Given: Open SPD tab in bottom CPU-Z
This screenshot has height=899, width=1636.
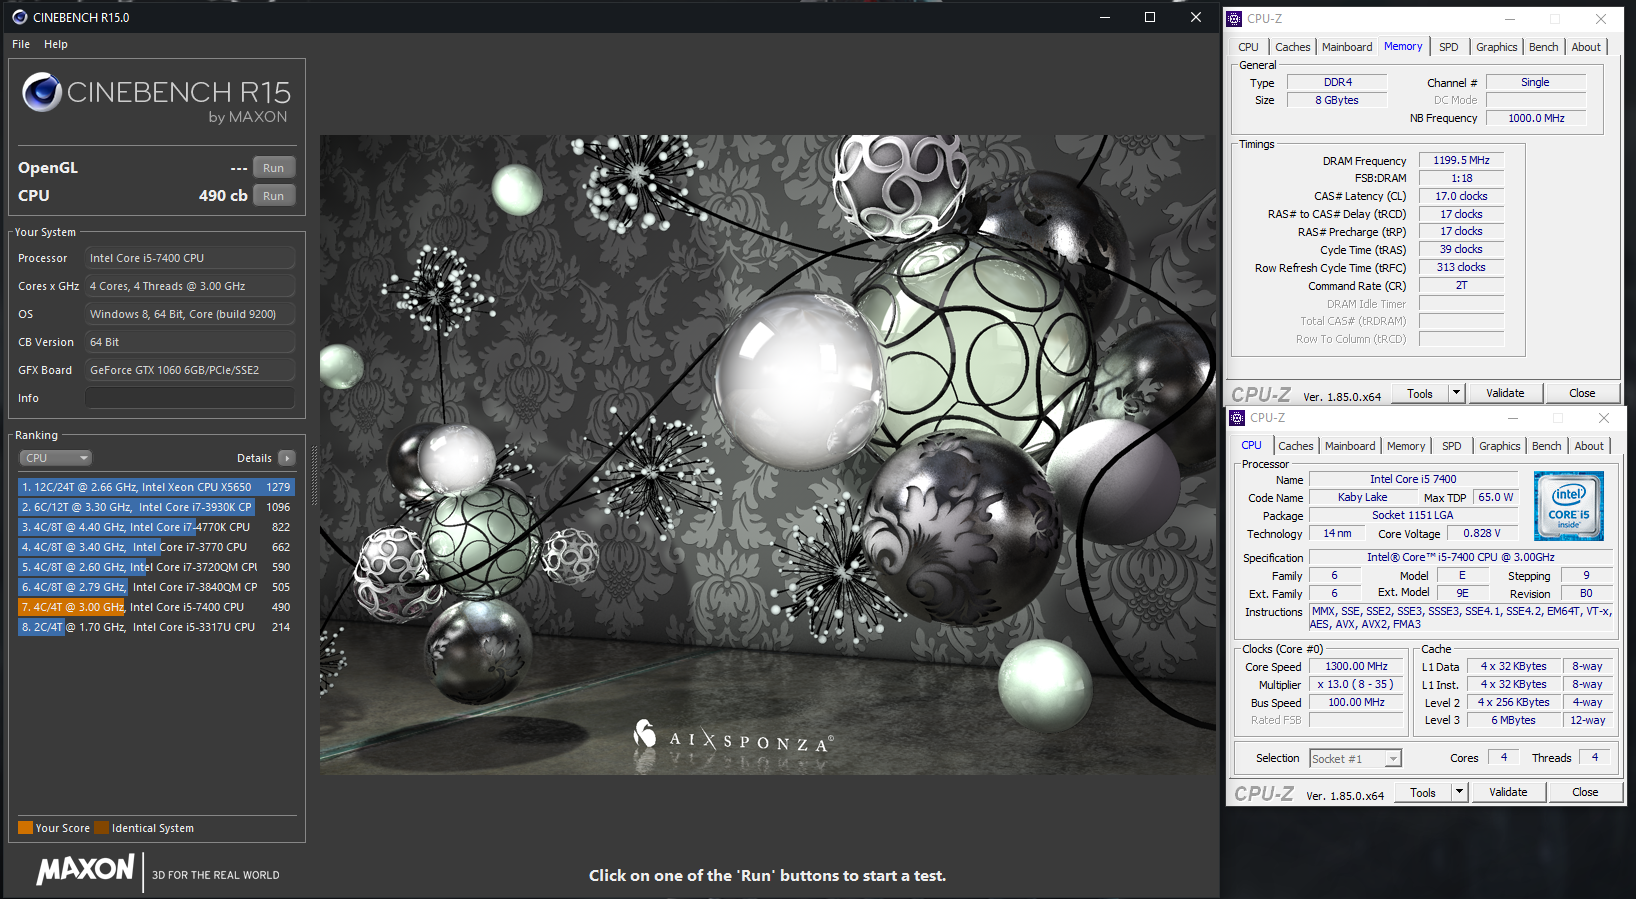Looking at the screenshot, I should (x=1451, y=446).
